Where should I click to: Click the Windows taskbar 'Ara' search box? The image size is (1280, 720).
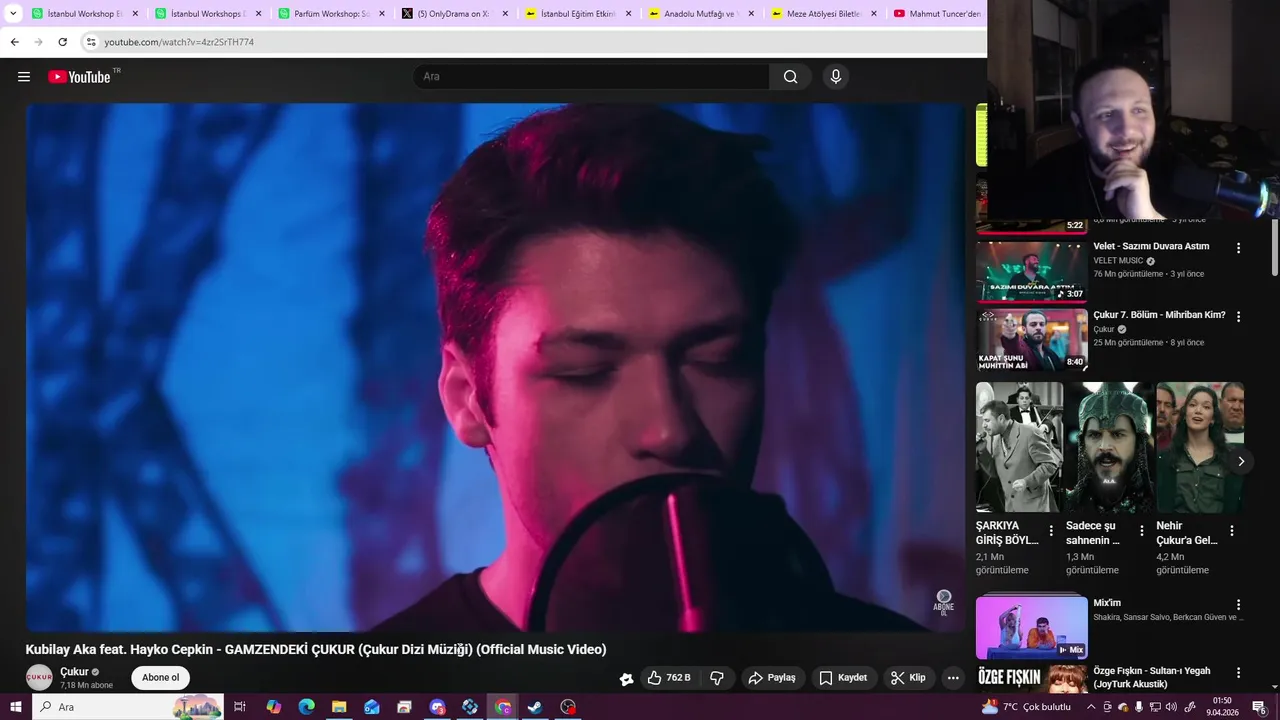tap(128, 707)
